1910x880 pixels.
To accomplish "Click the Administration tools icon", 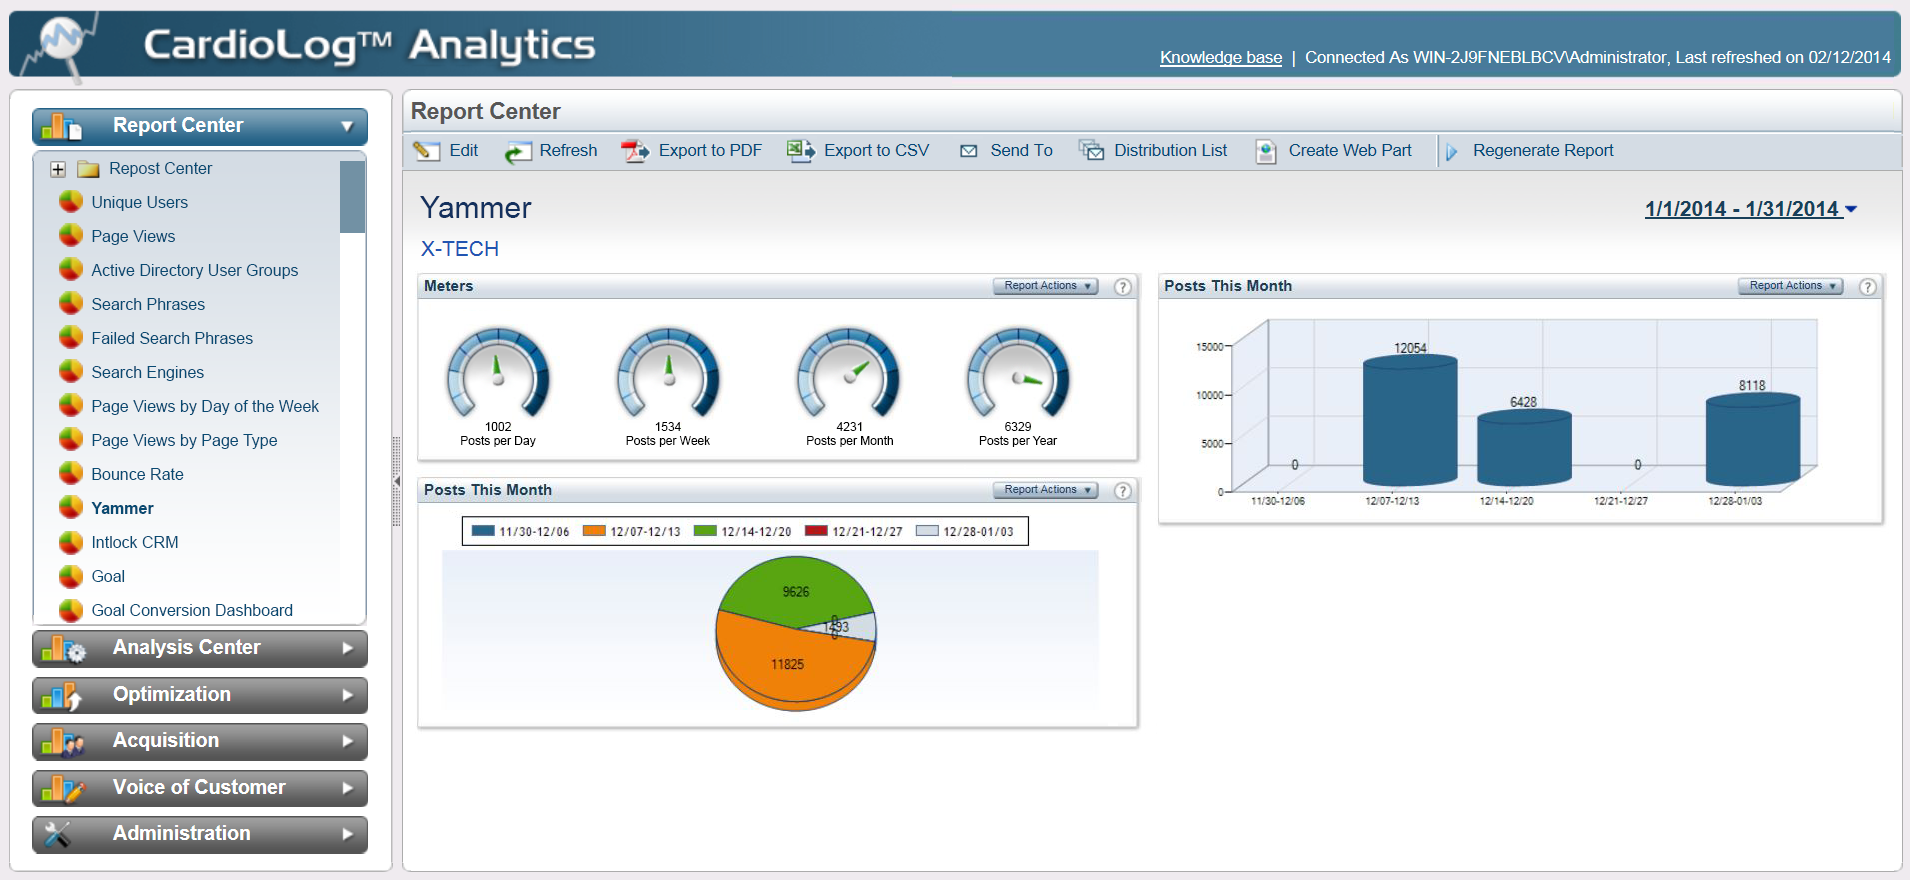I will click(58, 834).
